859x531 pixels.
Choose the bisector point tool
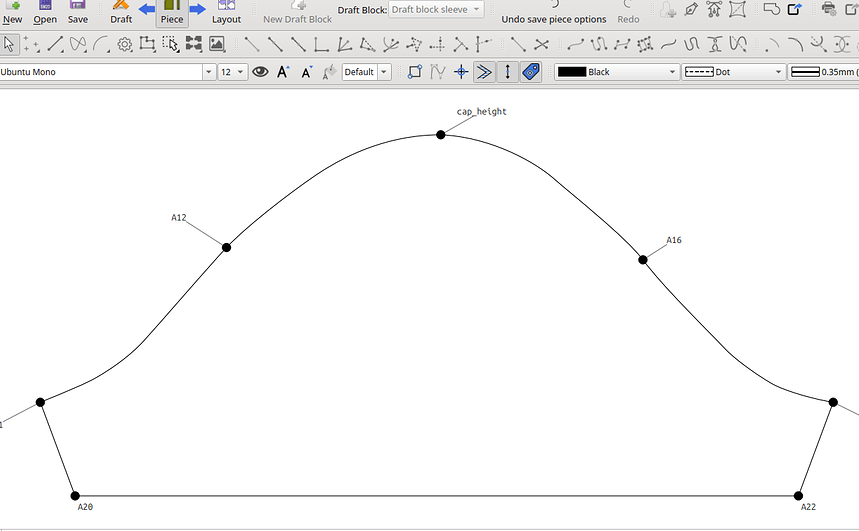(345, 44)
